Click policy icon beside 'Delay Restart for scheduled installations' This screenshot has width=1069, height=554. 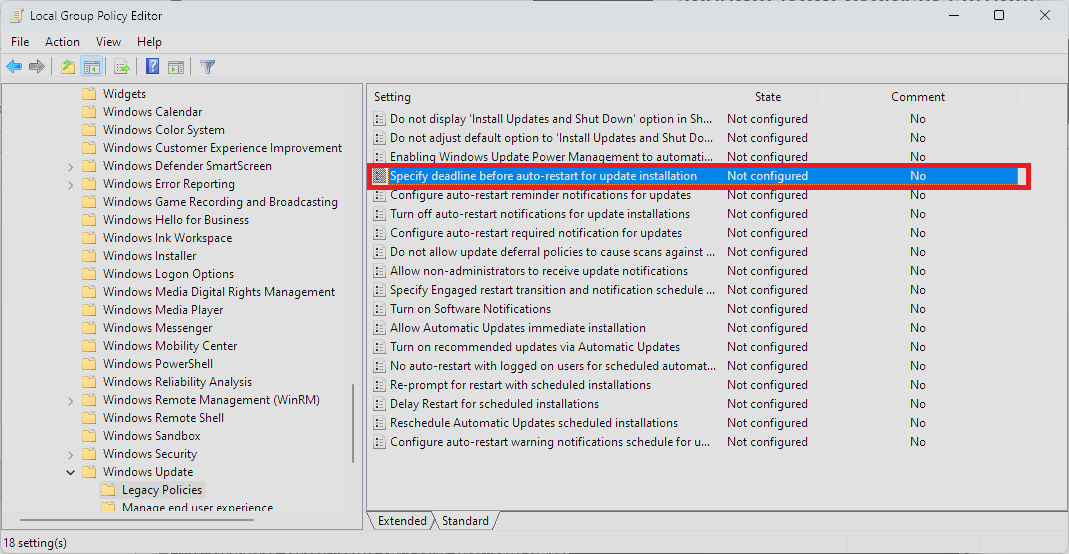tap(380, 404)
